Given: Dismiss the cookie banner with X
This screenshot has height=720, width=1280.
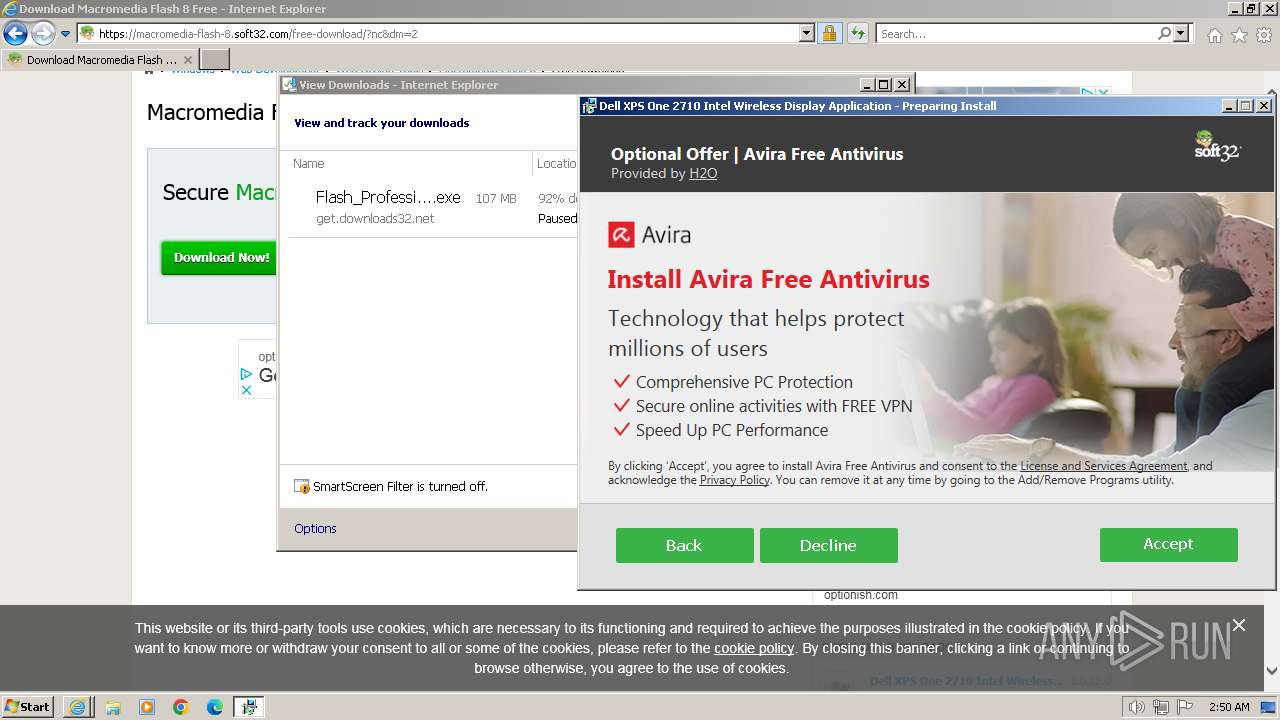Looking at the screenshot, I should pyautogui.click(x=1239, y=625).
